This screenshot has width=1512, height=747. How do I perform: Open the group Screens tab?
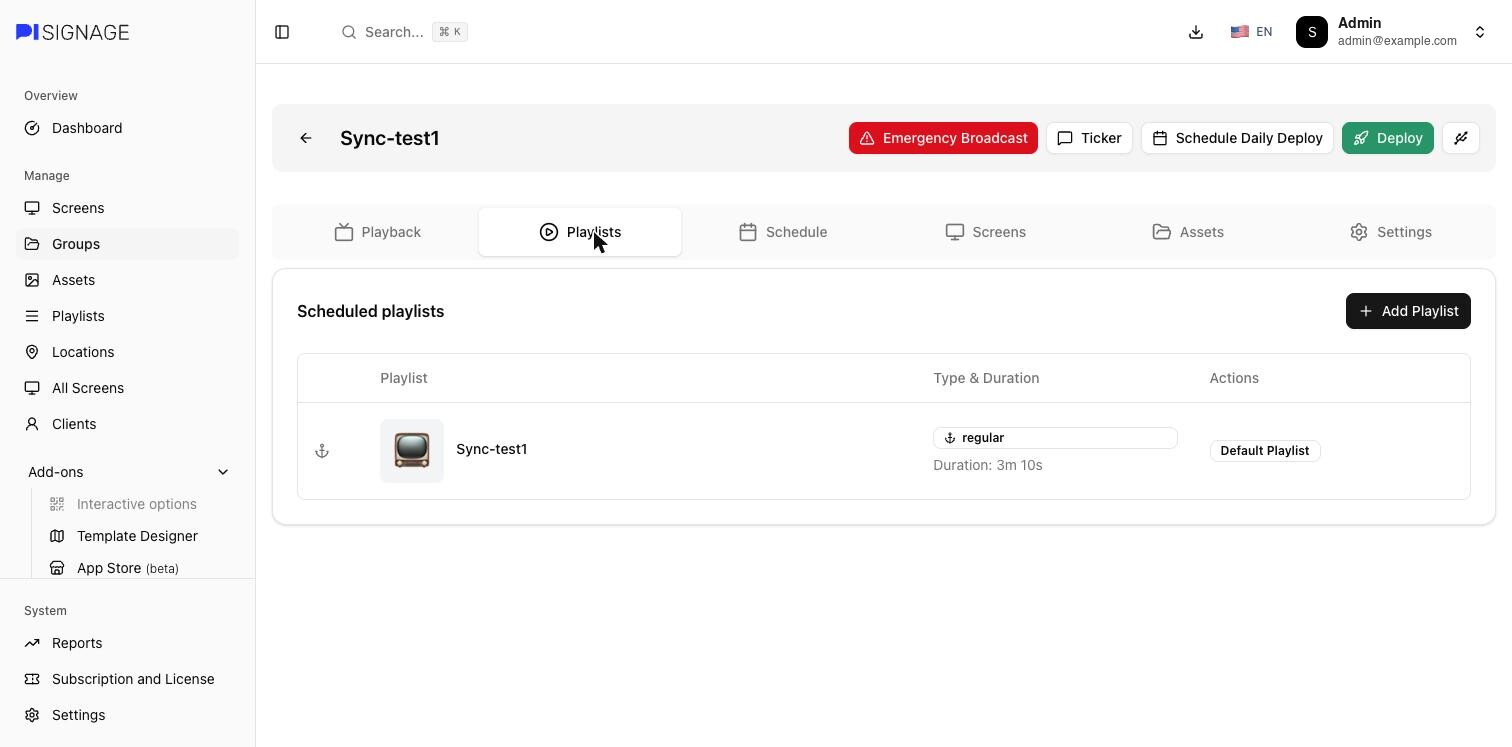986,232
